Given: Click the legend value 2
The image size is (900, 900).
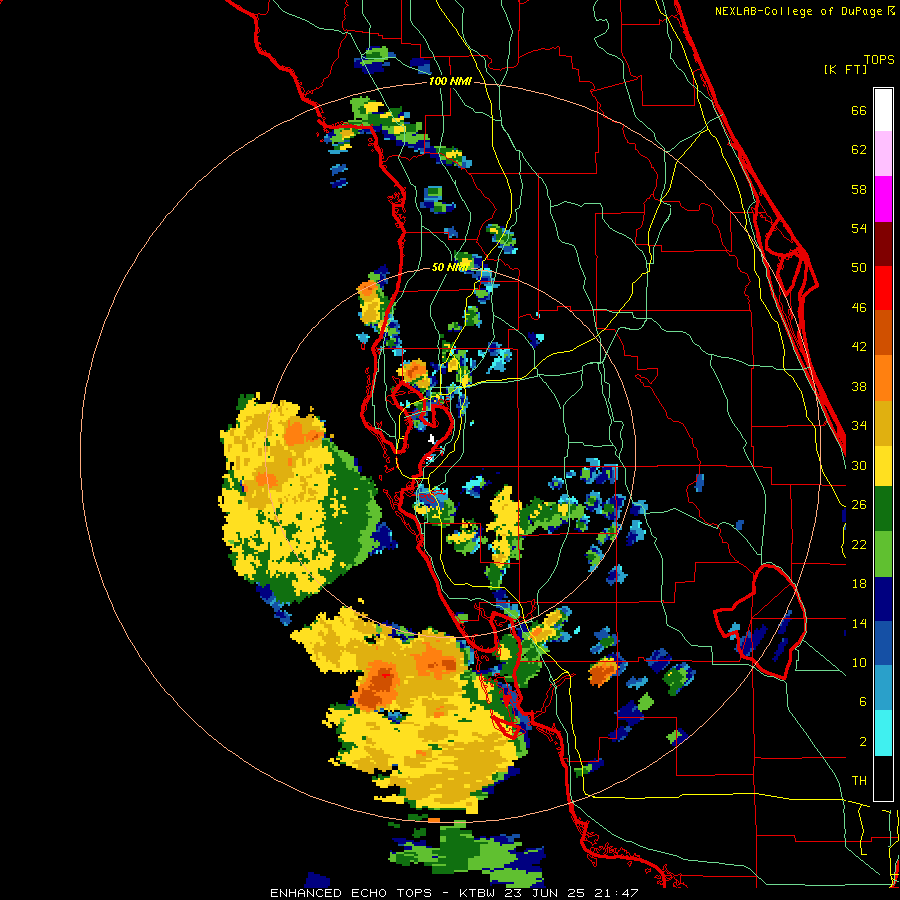Looking at the screenshot, I should click(x=863, y=742).
